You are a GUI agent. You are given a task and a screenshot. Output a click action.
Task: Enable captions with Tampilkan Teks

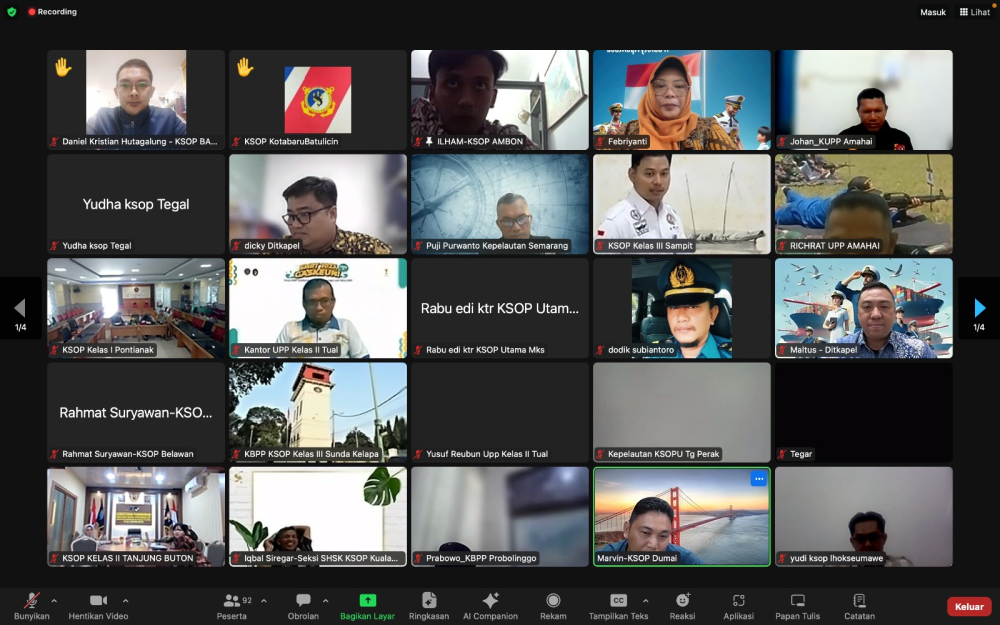click(x=618, y=606)
